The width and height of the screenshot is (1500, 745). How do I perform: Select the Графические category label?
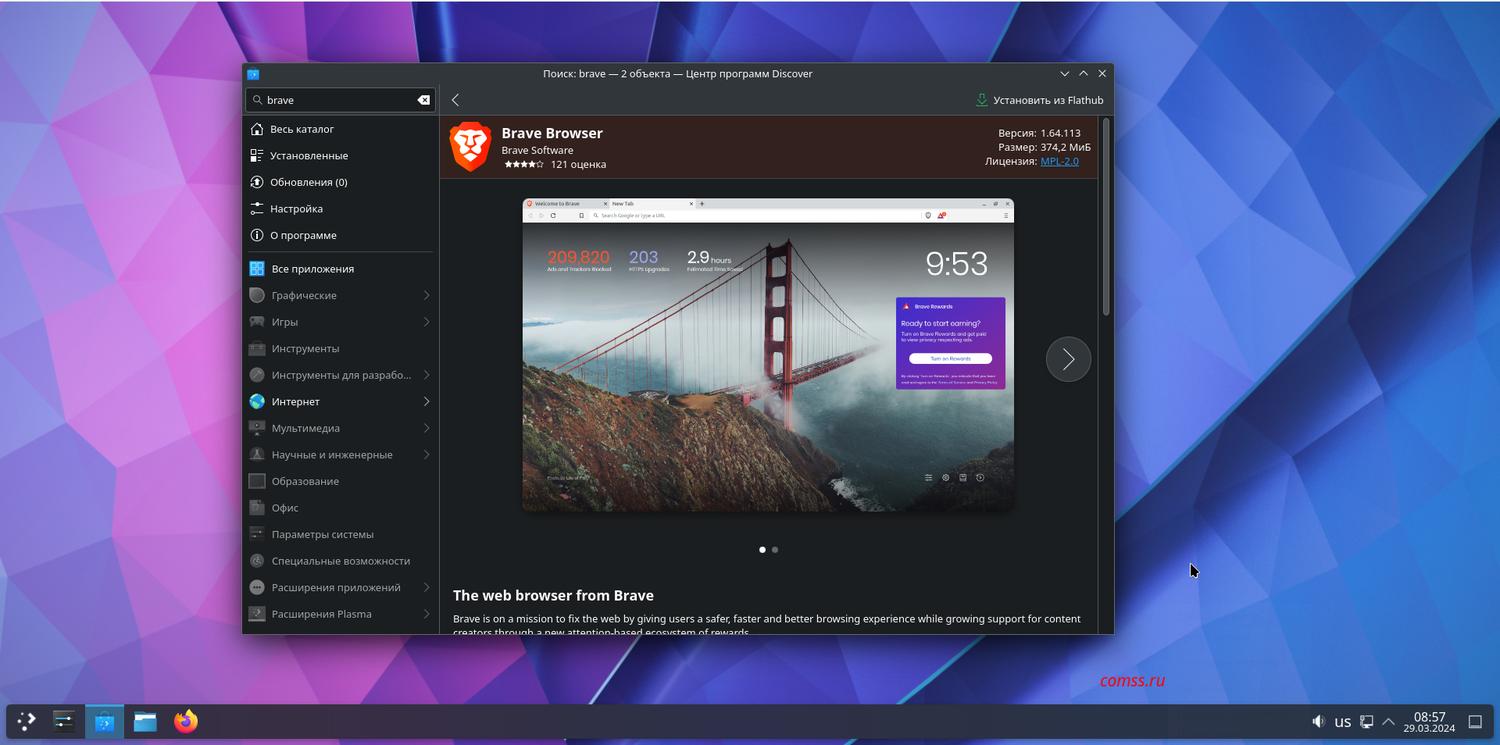click(304, 296)
